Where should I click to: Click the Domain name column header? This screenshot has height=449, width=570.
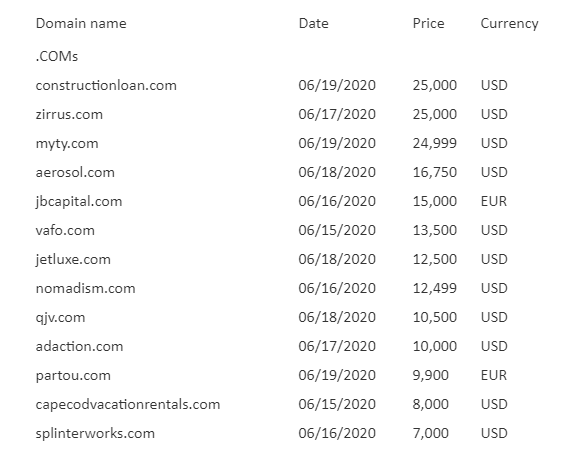(x=81, y=24)
